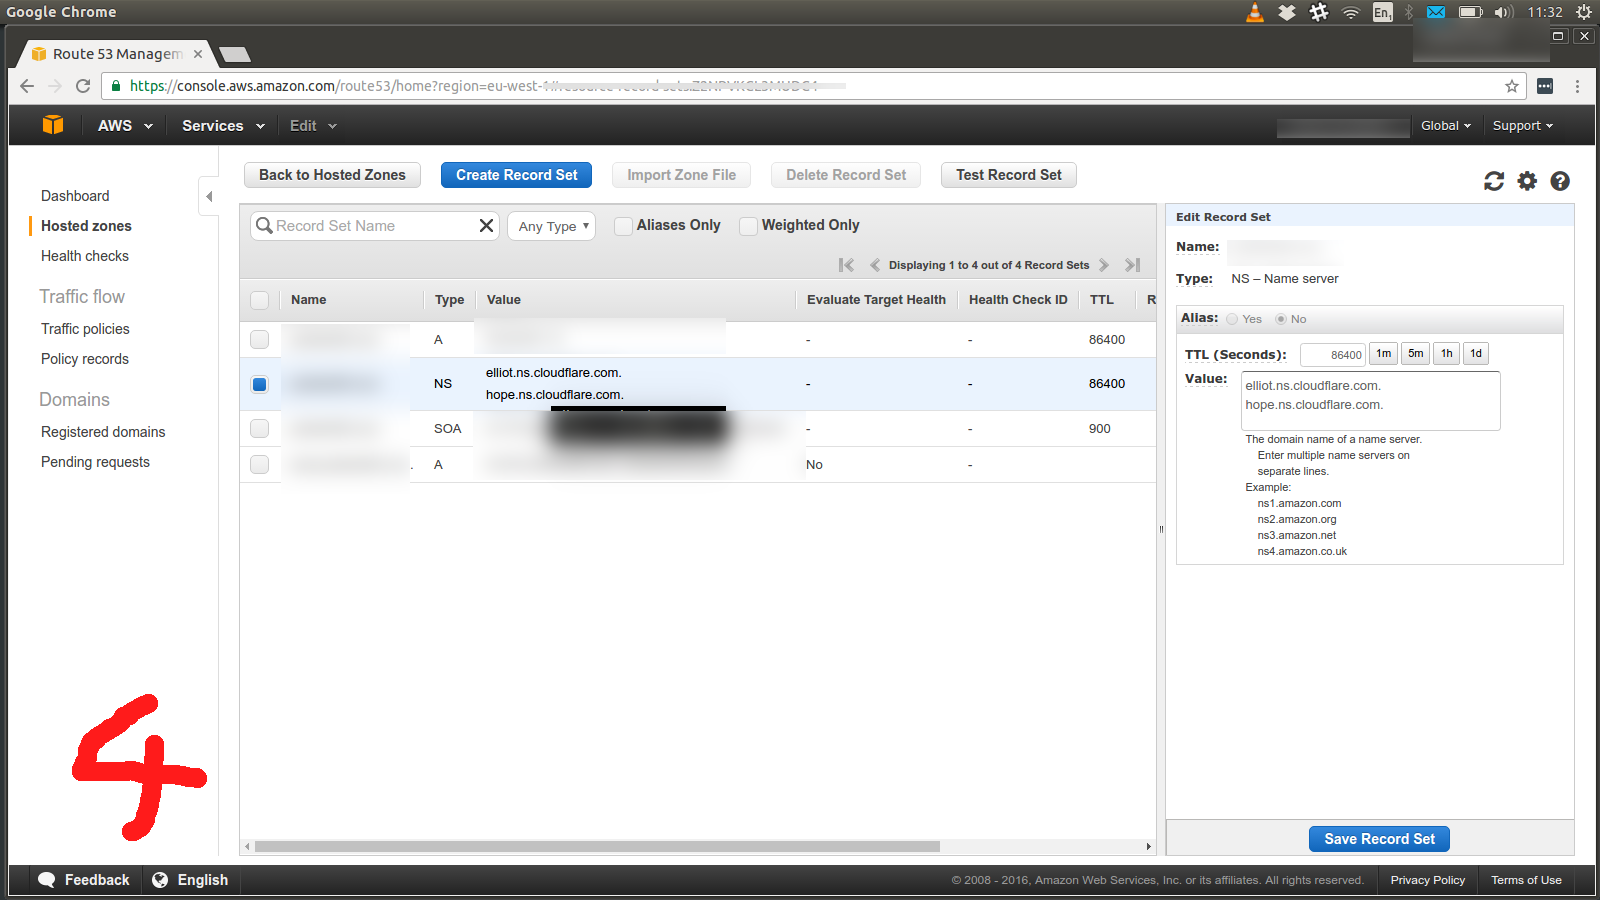The height and width of the screenshot is (900, 1600).
Task: Toggle the select-all checkbox in table header
Action: tap(259, 300)
